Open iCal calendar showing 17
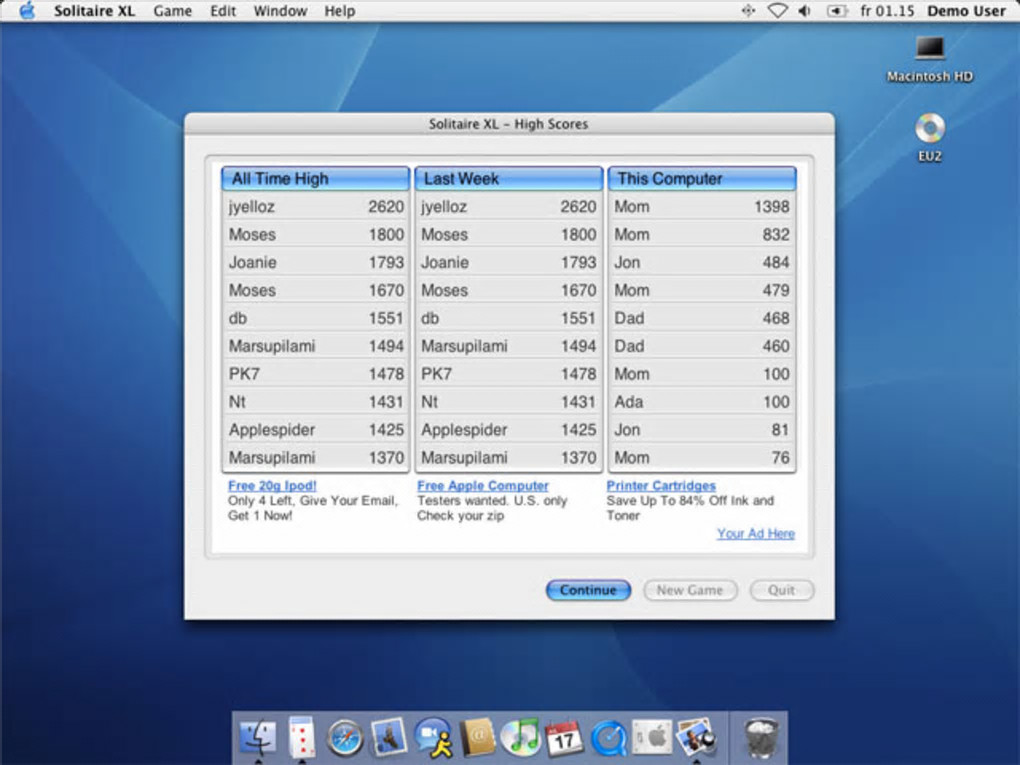 point(564,738)
